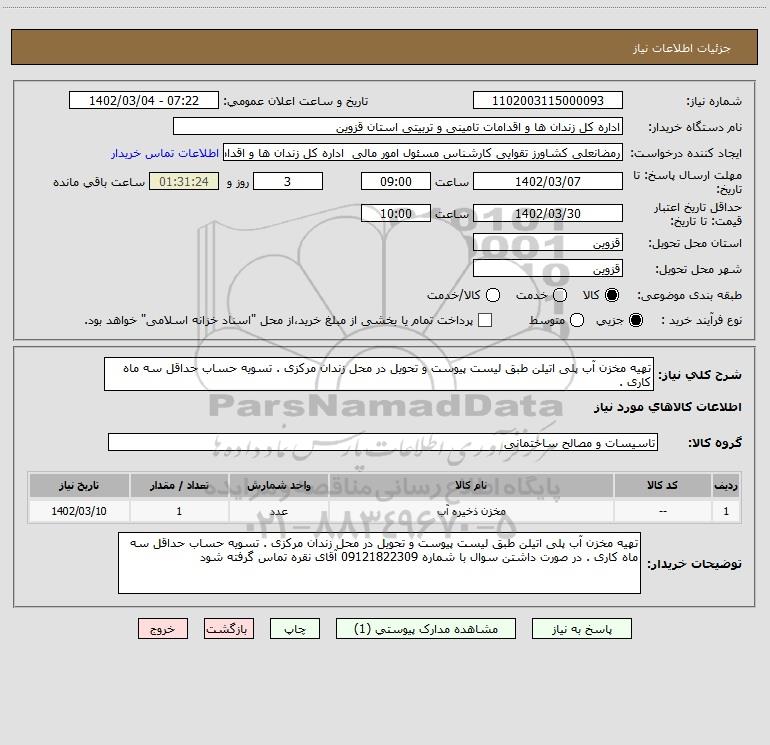This screenshot has height=745, width=770.
Task: Click the پاسخ به نیاز button
Action: (x=581, y=629)
